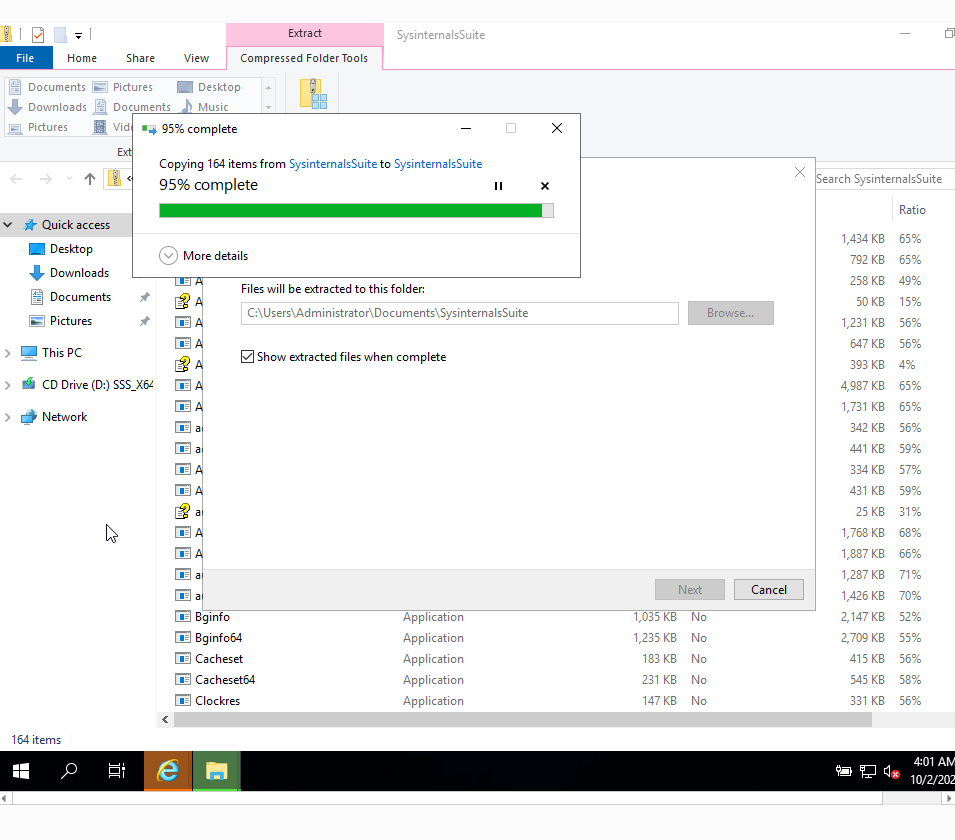Screen dimensions: 955x840
Task: Sort by the Ratio column
Action: tap(912, 210)
